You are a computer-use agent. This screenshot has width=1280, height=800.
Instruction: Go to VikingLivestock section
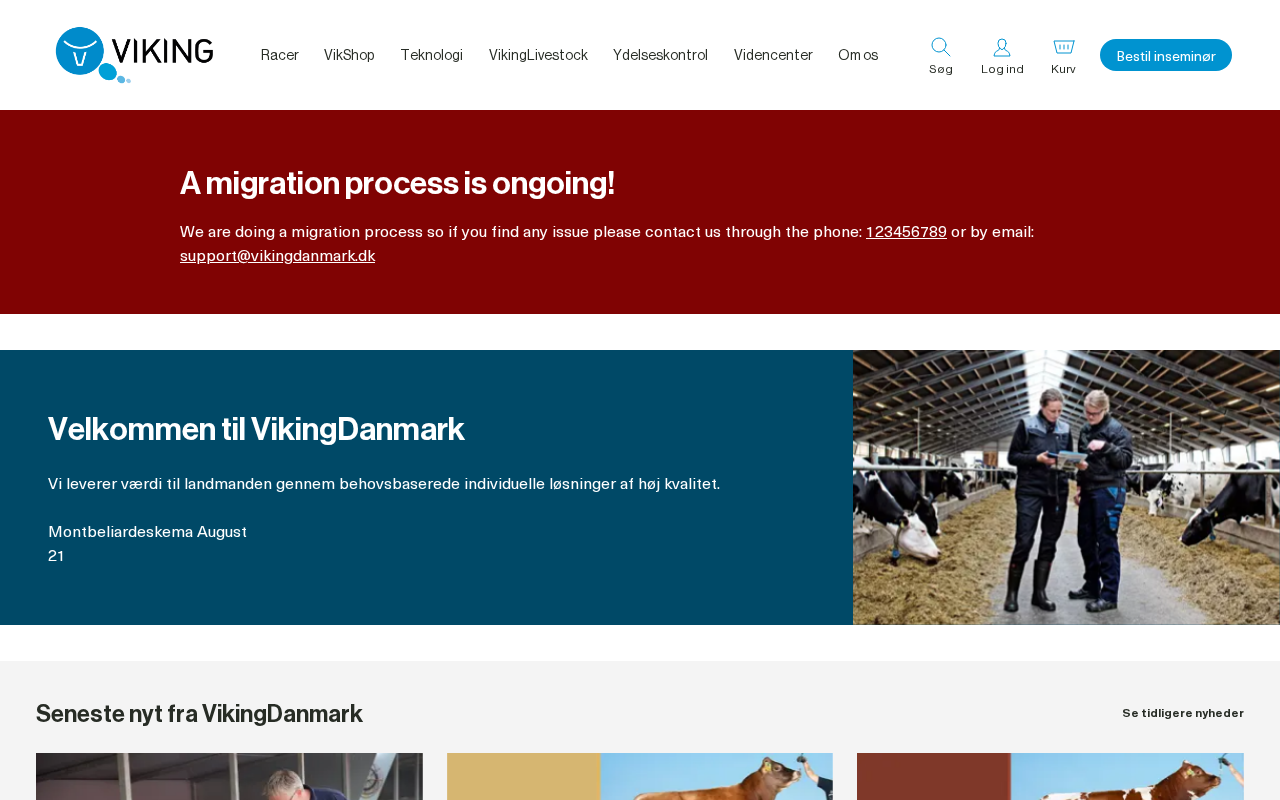(x=538, y=55)
